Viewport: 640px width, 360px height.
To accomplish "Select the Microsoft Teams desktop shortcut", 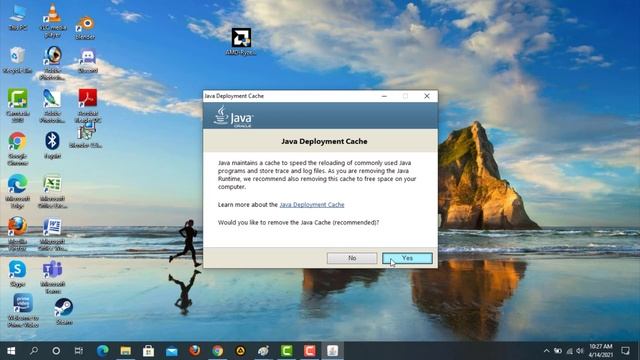I will pyautogui.click(x=53, y=277).
